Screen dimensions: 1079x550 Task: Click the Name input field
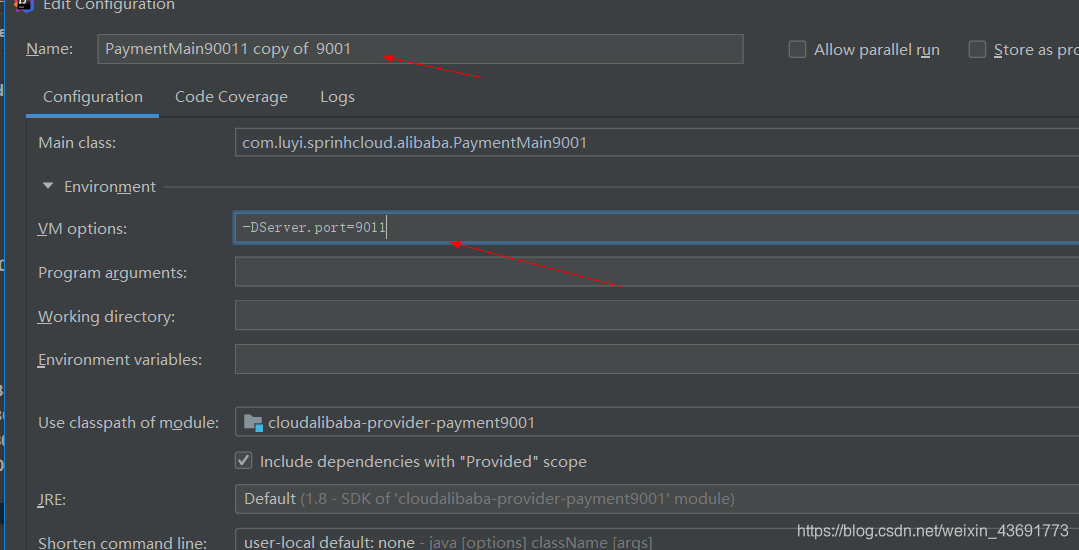(420, 49)
